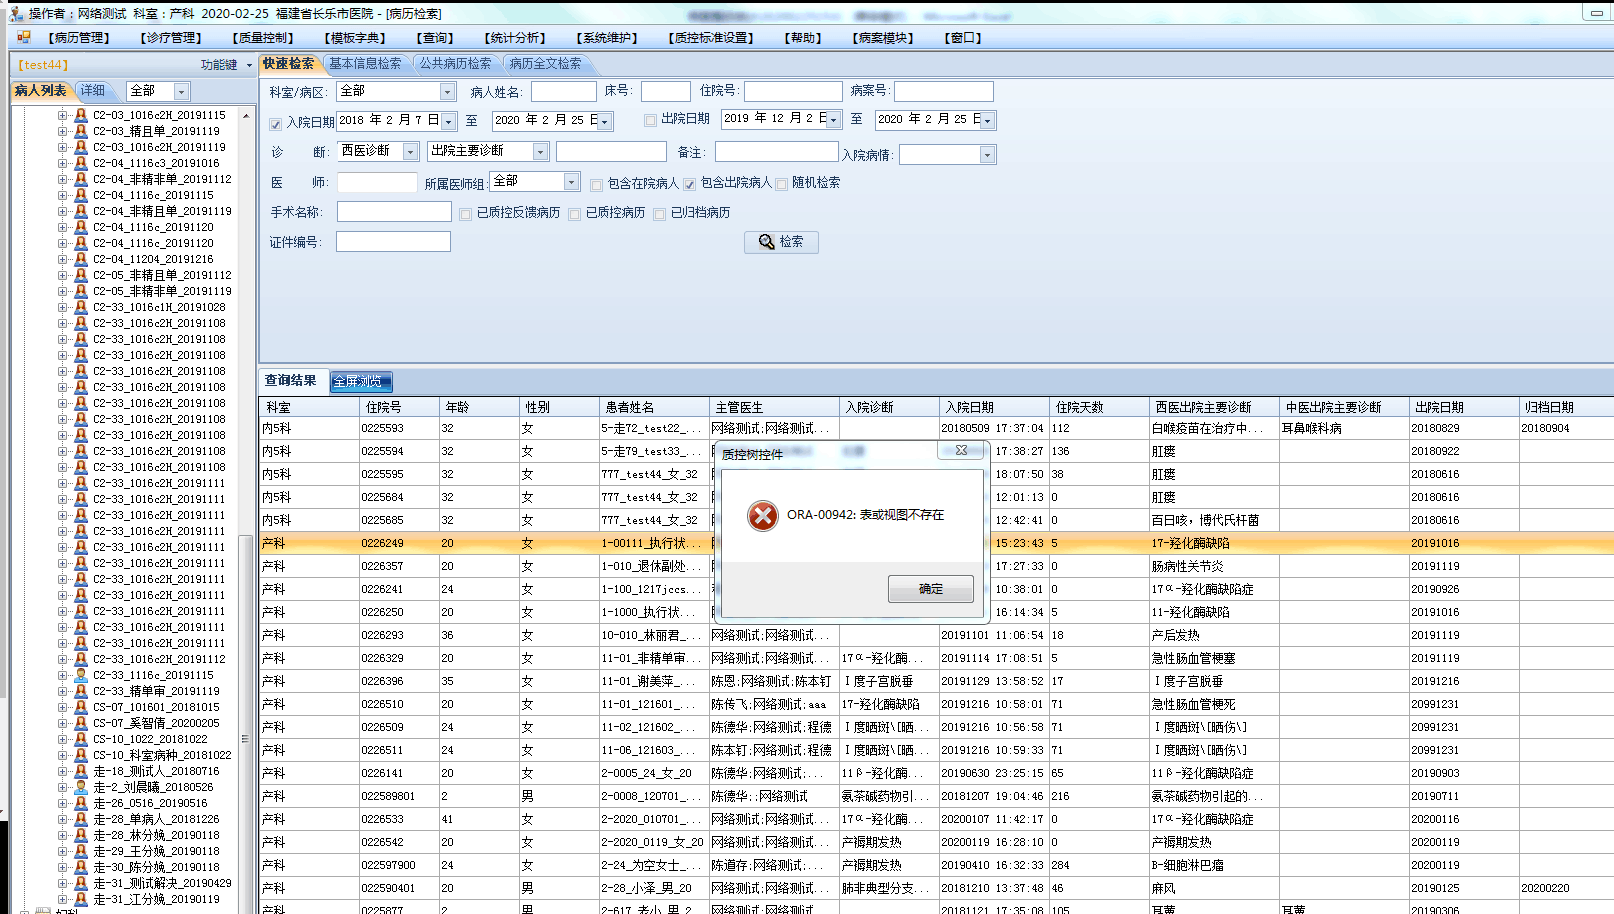
Task: Switch to the 全屏浏览 tab
Action: 360,381
